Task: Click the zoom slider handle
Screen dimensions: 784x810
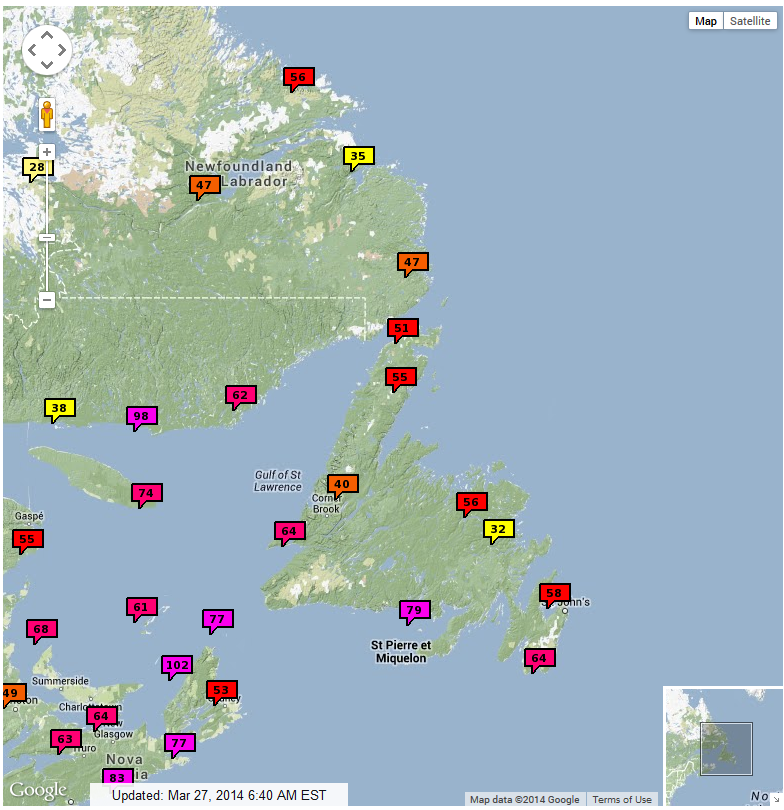Action: click(x=47, y=237)
